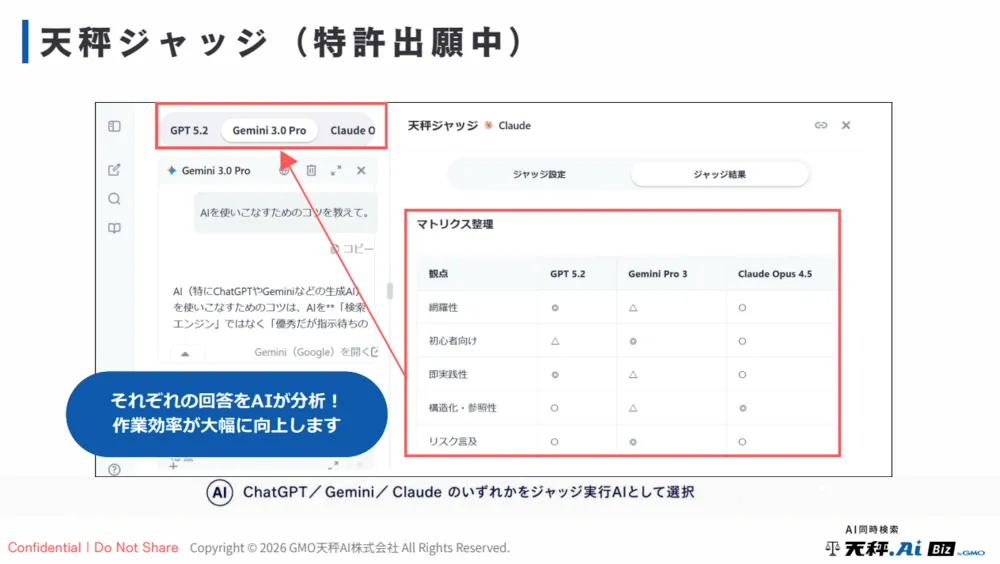The height and width of the screenshot is (564, 1000).
Task: Click the 観点 column header
Action: (x=438, y=274)
